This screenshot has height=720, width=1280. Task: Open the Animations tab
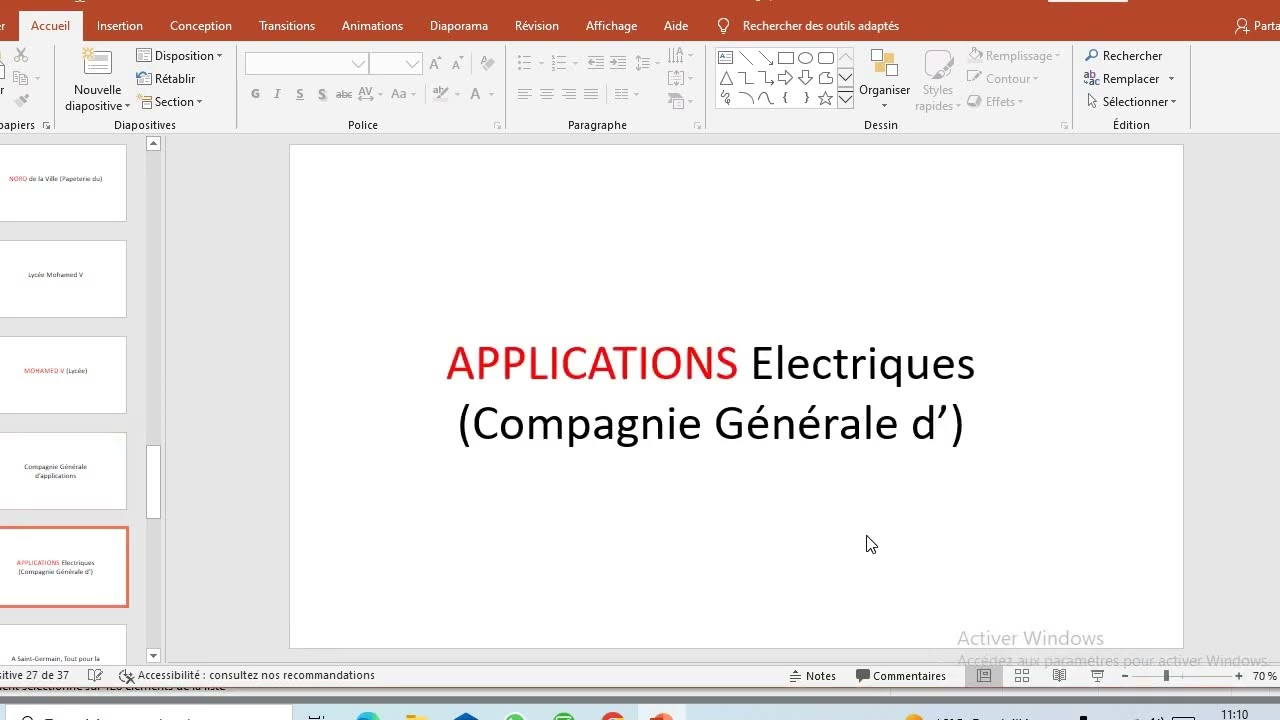(x=372, y=26)
